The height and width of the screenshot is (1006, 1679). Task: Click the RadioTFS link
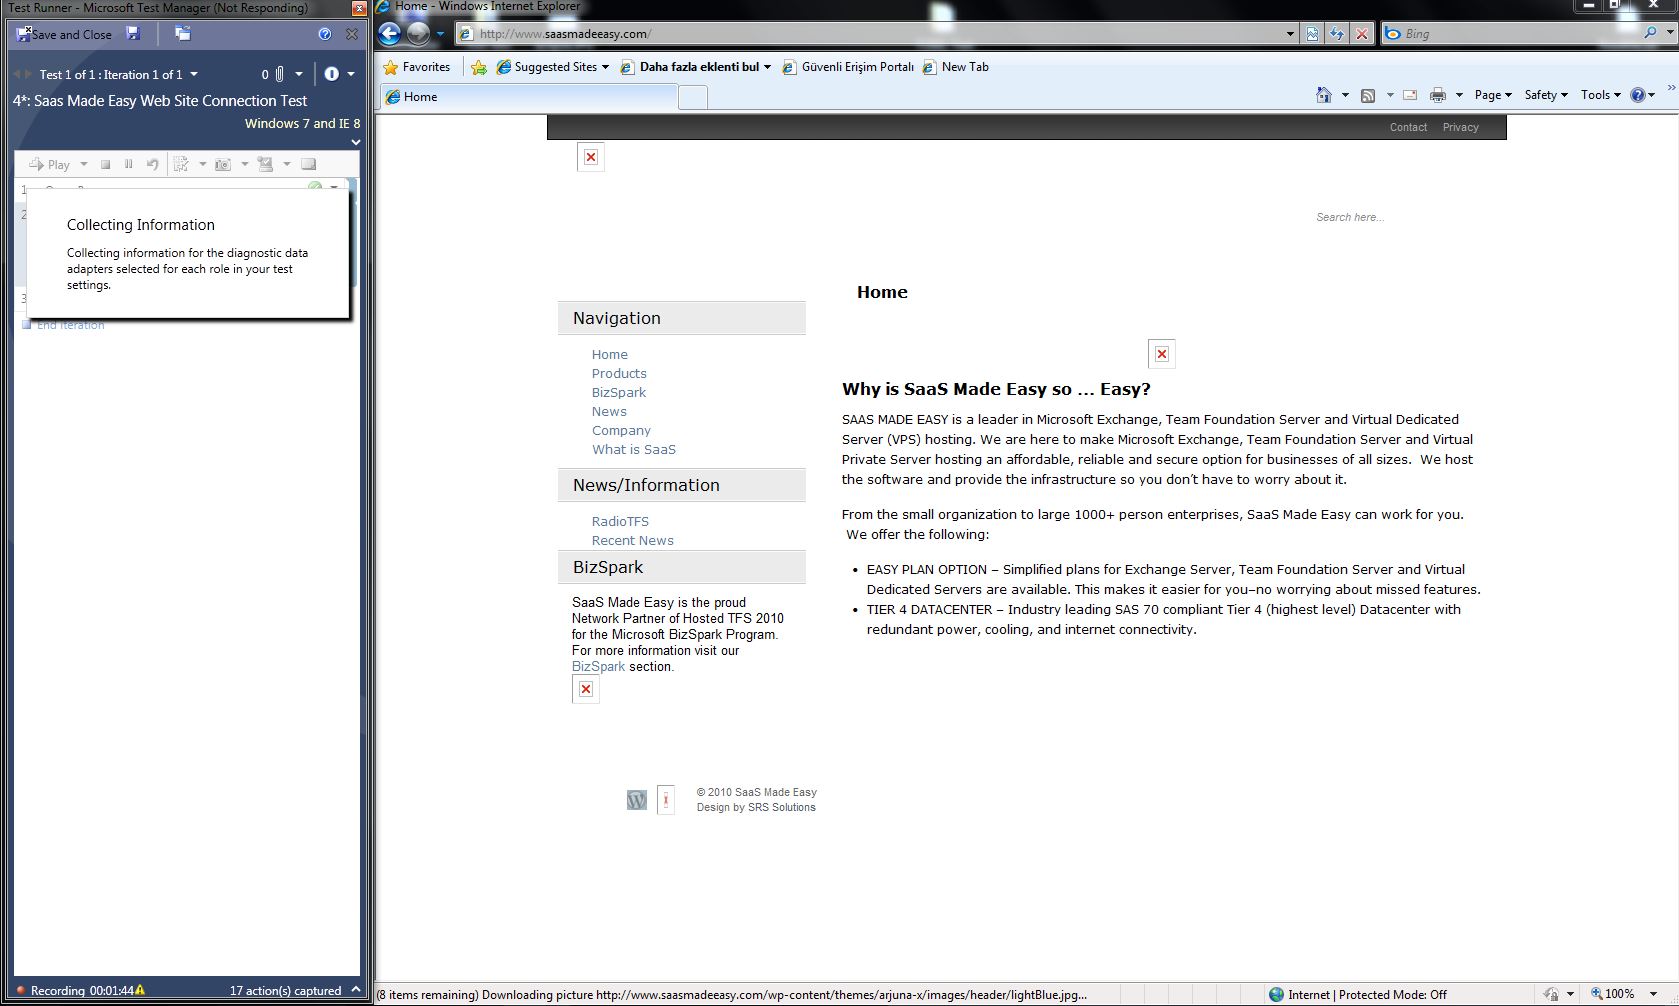click(x=620, y=522)
